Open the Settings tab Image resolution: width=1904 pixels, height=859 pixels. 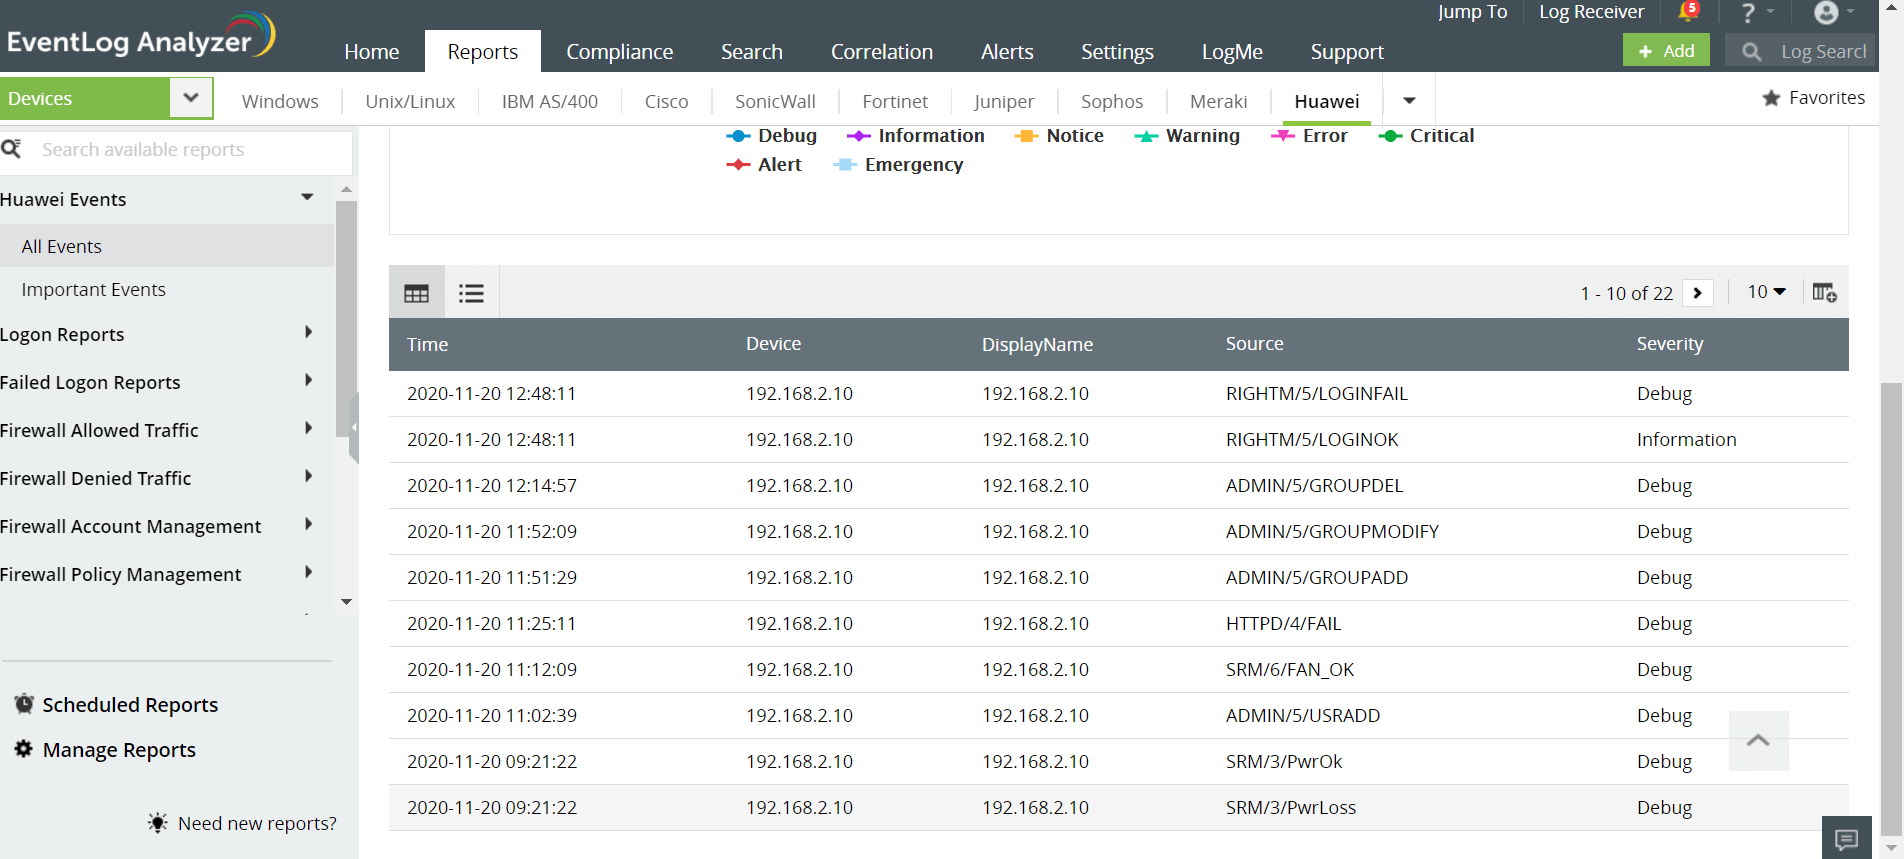pos(1117,51)
